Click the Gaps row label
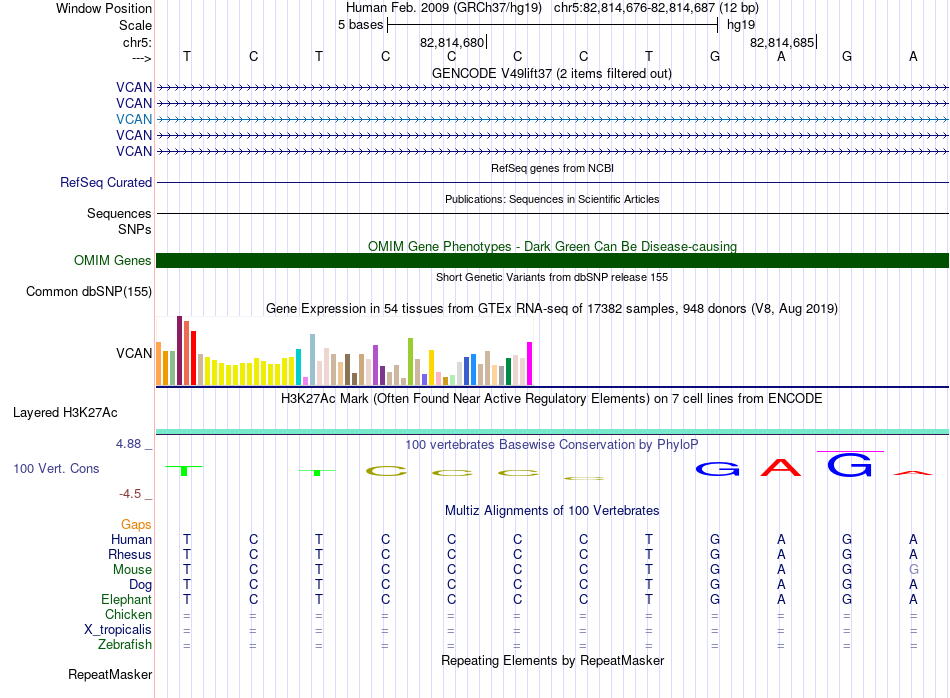This screenshot has width=950, height=698. coord(136,524)
